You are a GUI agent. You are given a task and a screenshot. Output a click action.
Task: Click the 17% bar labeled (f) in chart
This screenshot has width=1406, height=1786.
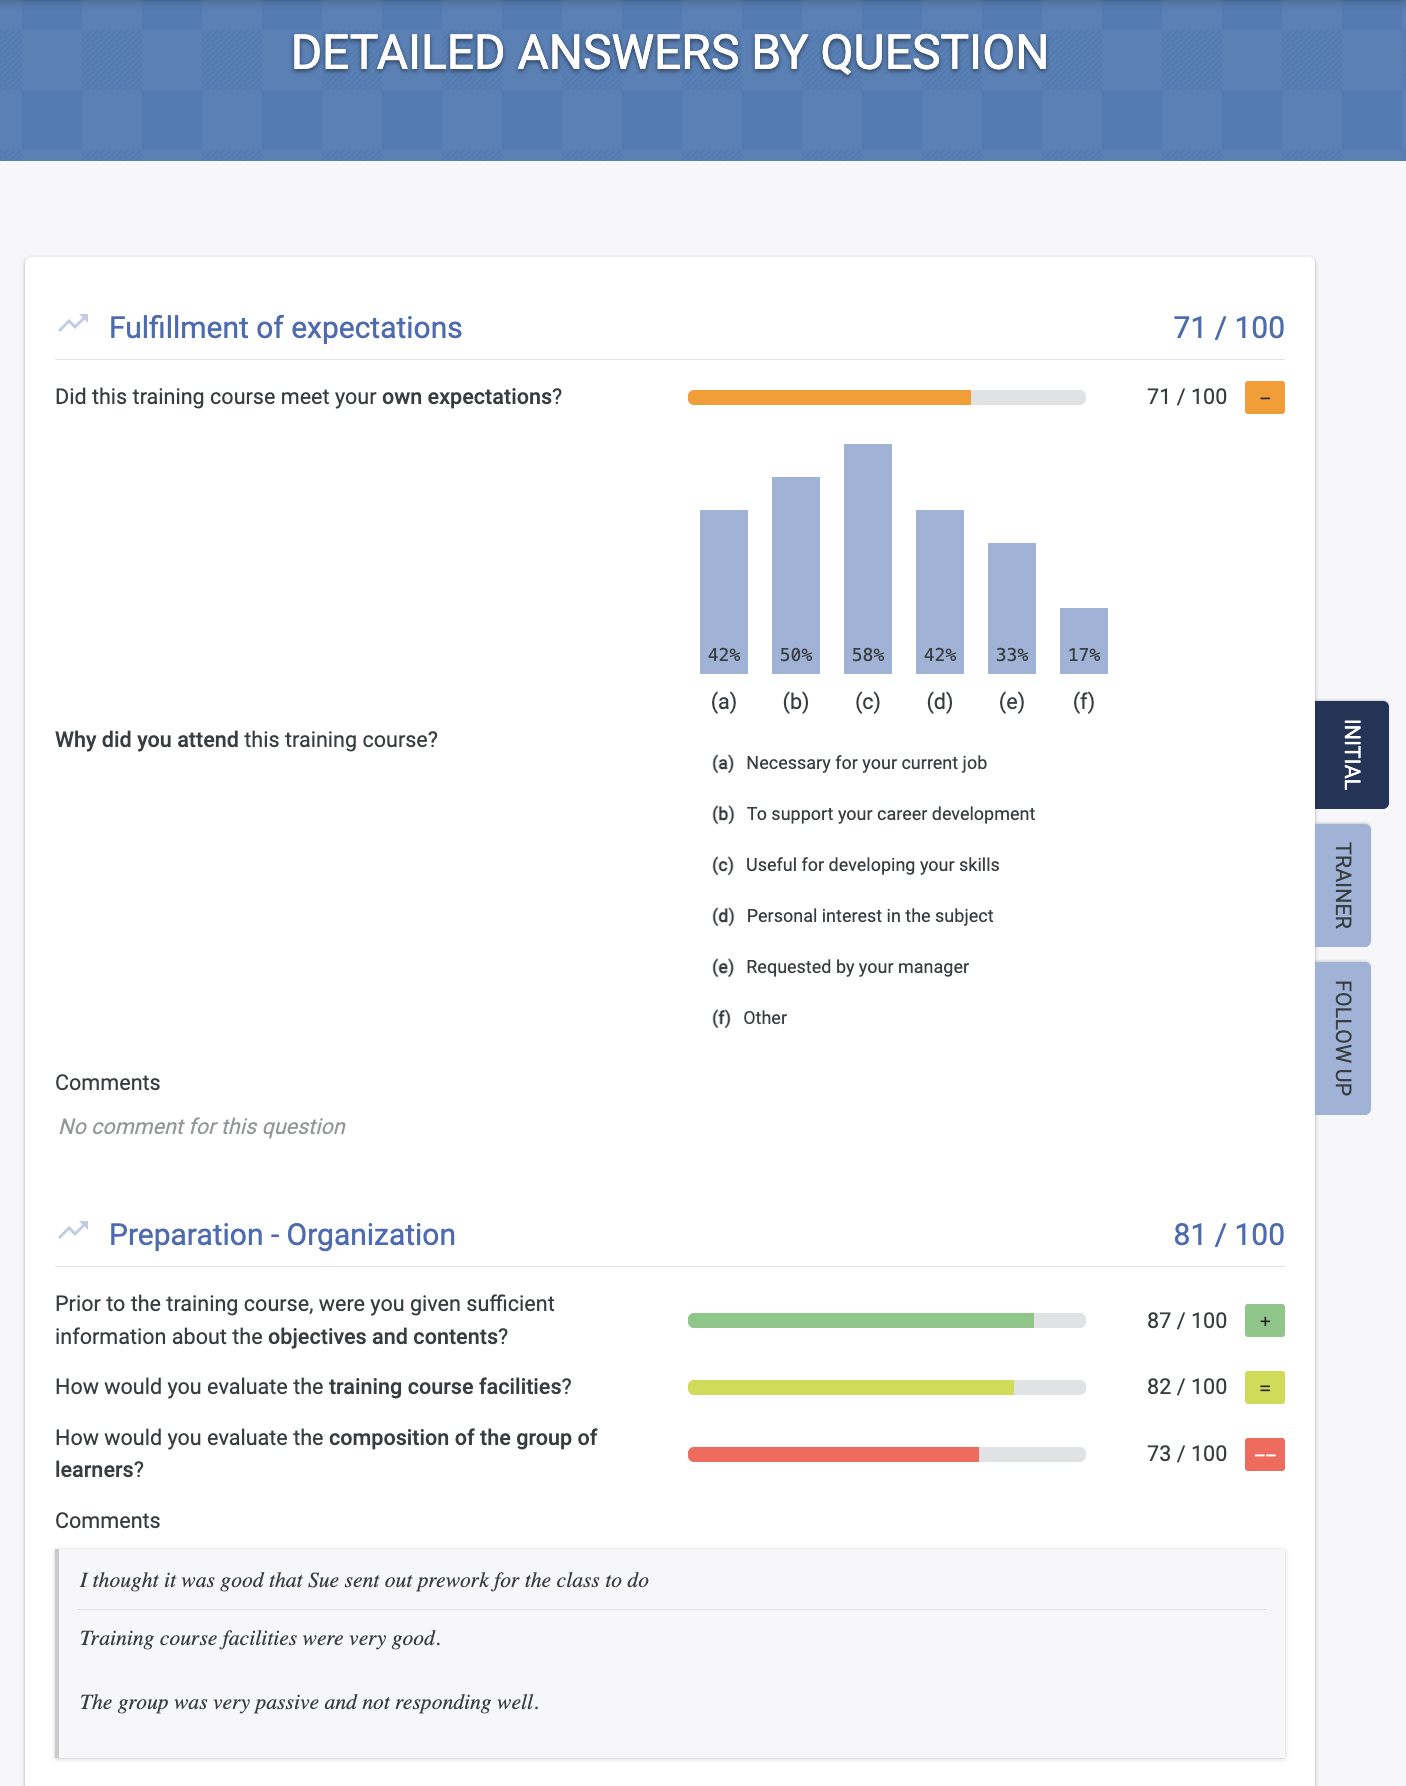1084,640
